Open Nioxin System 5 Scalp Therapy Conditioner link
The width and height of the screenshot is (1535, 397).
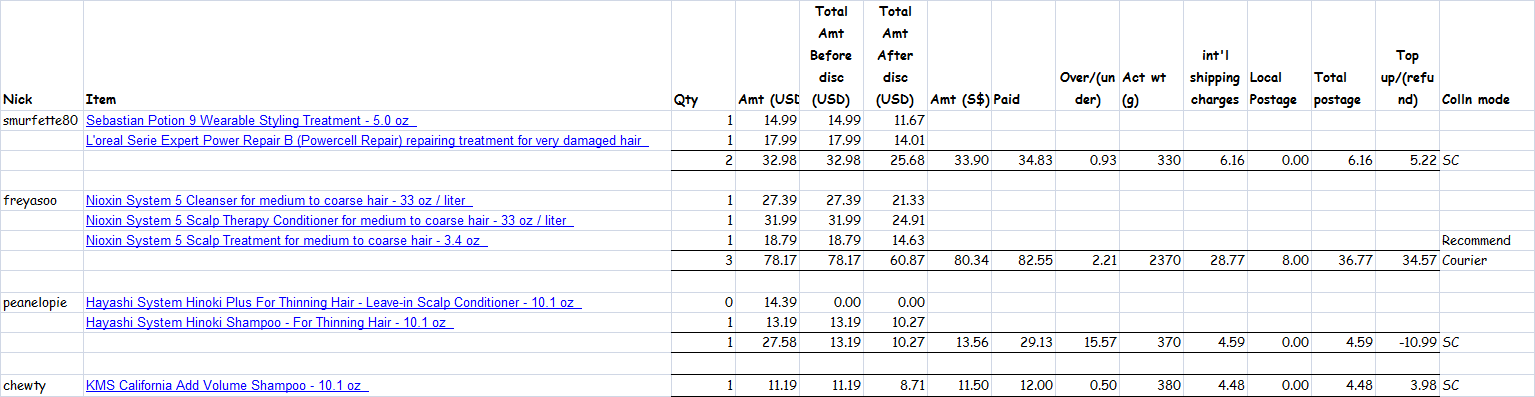click(x=330, y=220)
